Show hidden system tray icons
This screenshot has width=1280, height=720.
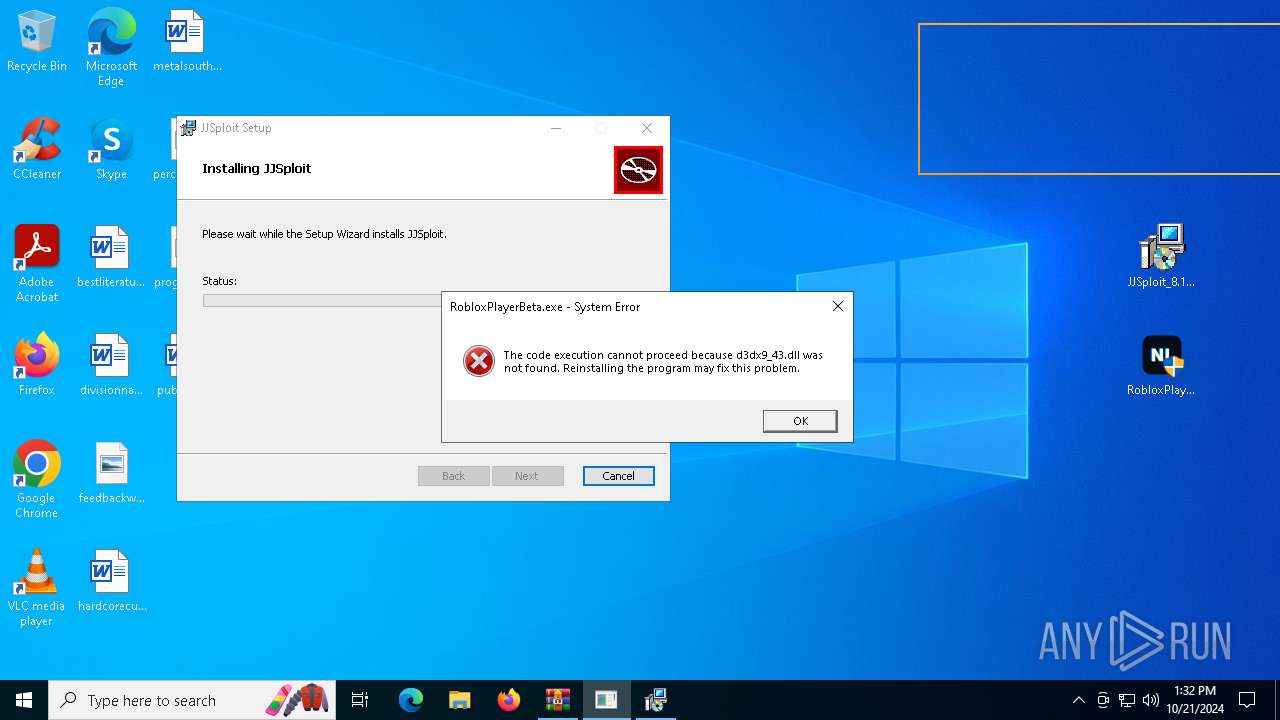(x=1078, y=700)
